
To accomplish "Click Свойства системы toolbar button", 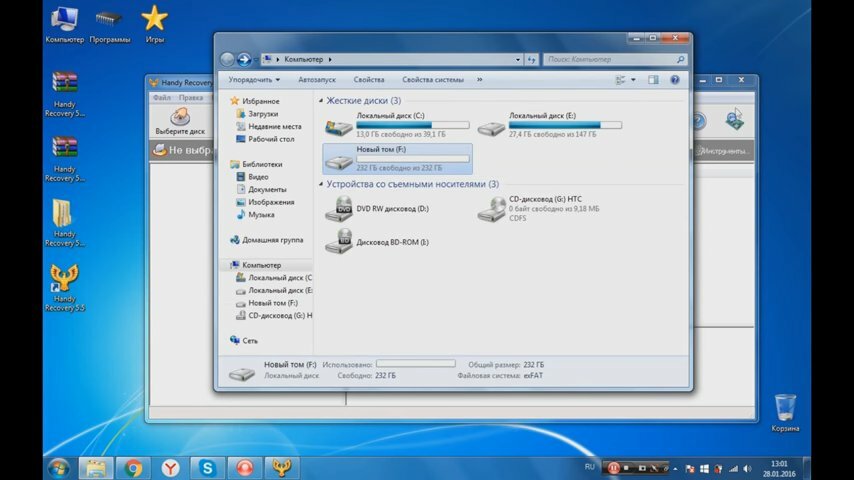I will [x=433, y=80].
